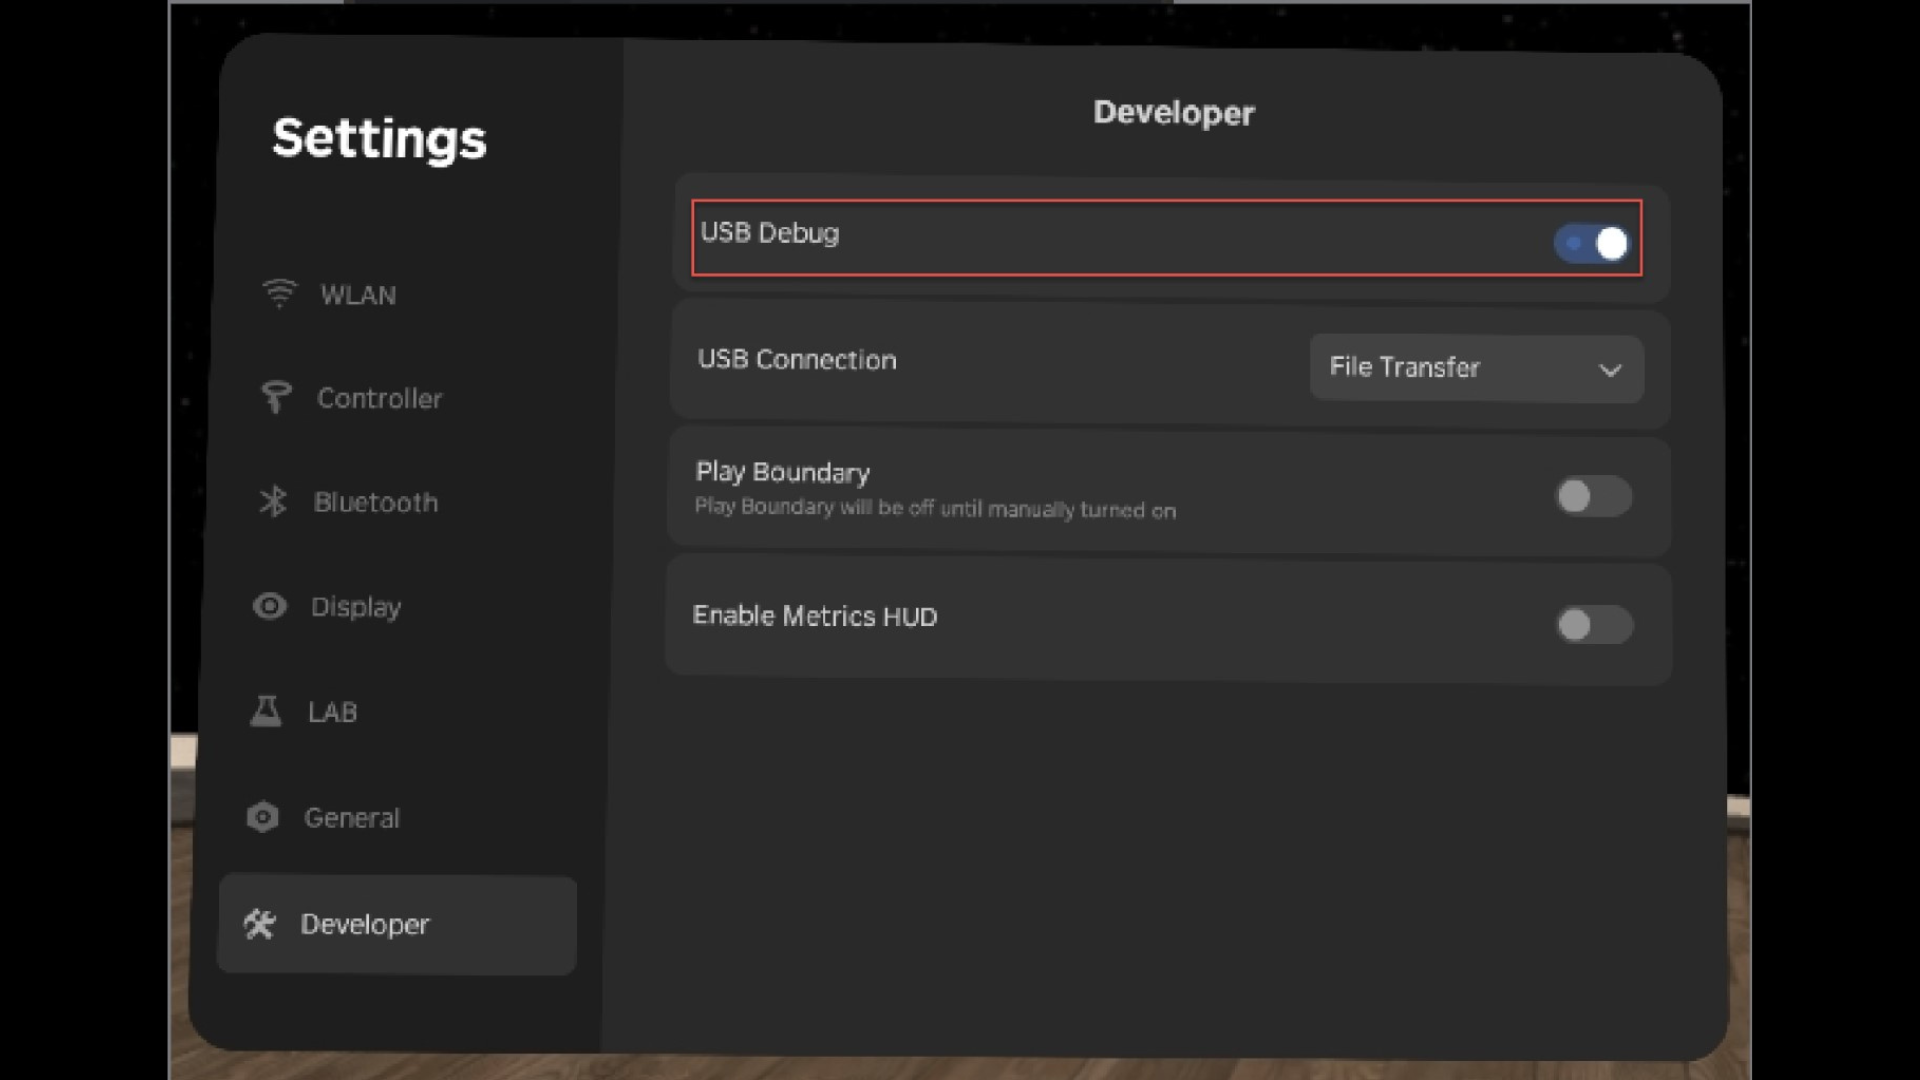Click the Bluetooth symbol icon
This screenshot has height=1080, width=1920.
pos(273,501)
